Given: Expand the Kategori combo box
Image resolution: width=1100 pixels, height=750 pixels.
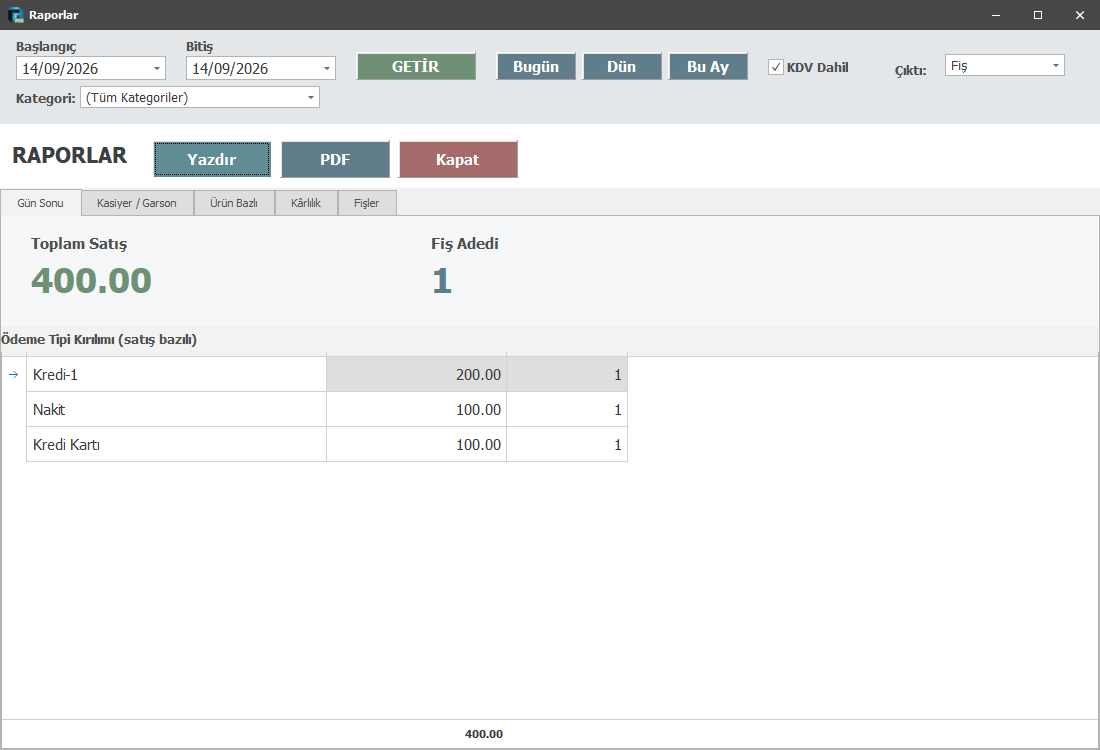Looking at the screenshot, I should [x=311, y=98].
